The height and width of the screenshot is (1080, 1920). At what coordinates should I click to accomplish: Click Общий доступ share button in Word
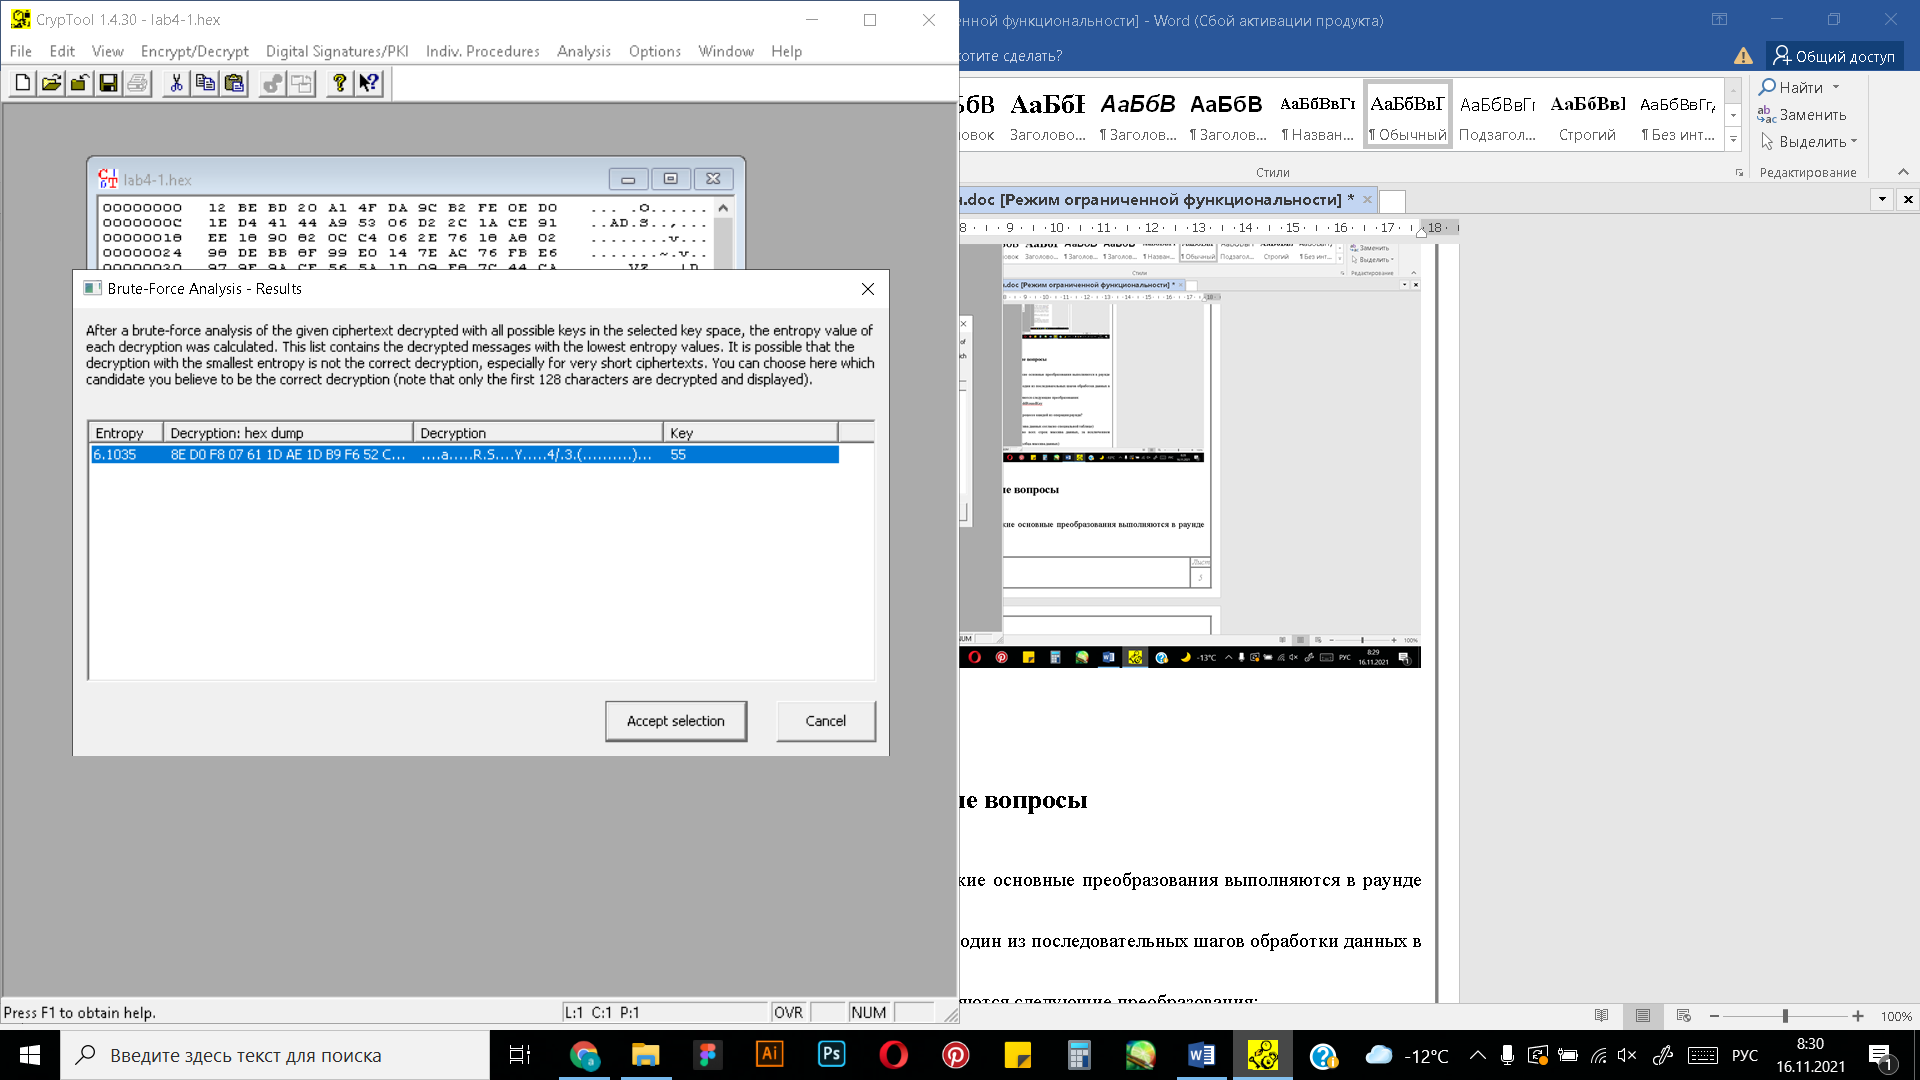pos(1834,56)
